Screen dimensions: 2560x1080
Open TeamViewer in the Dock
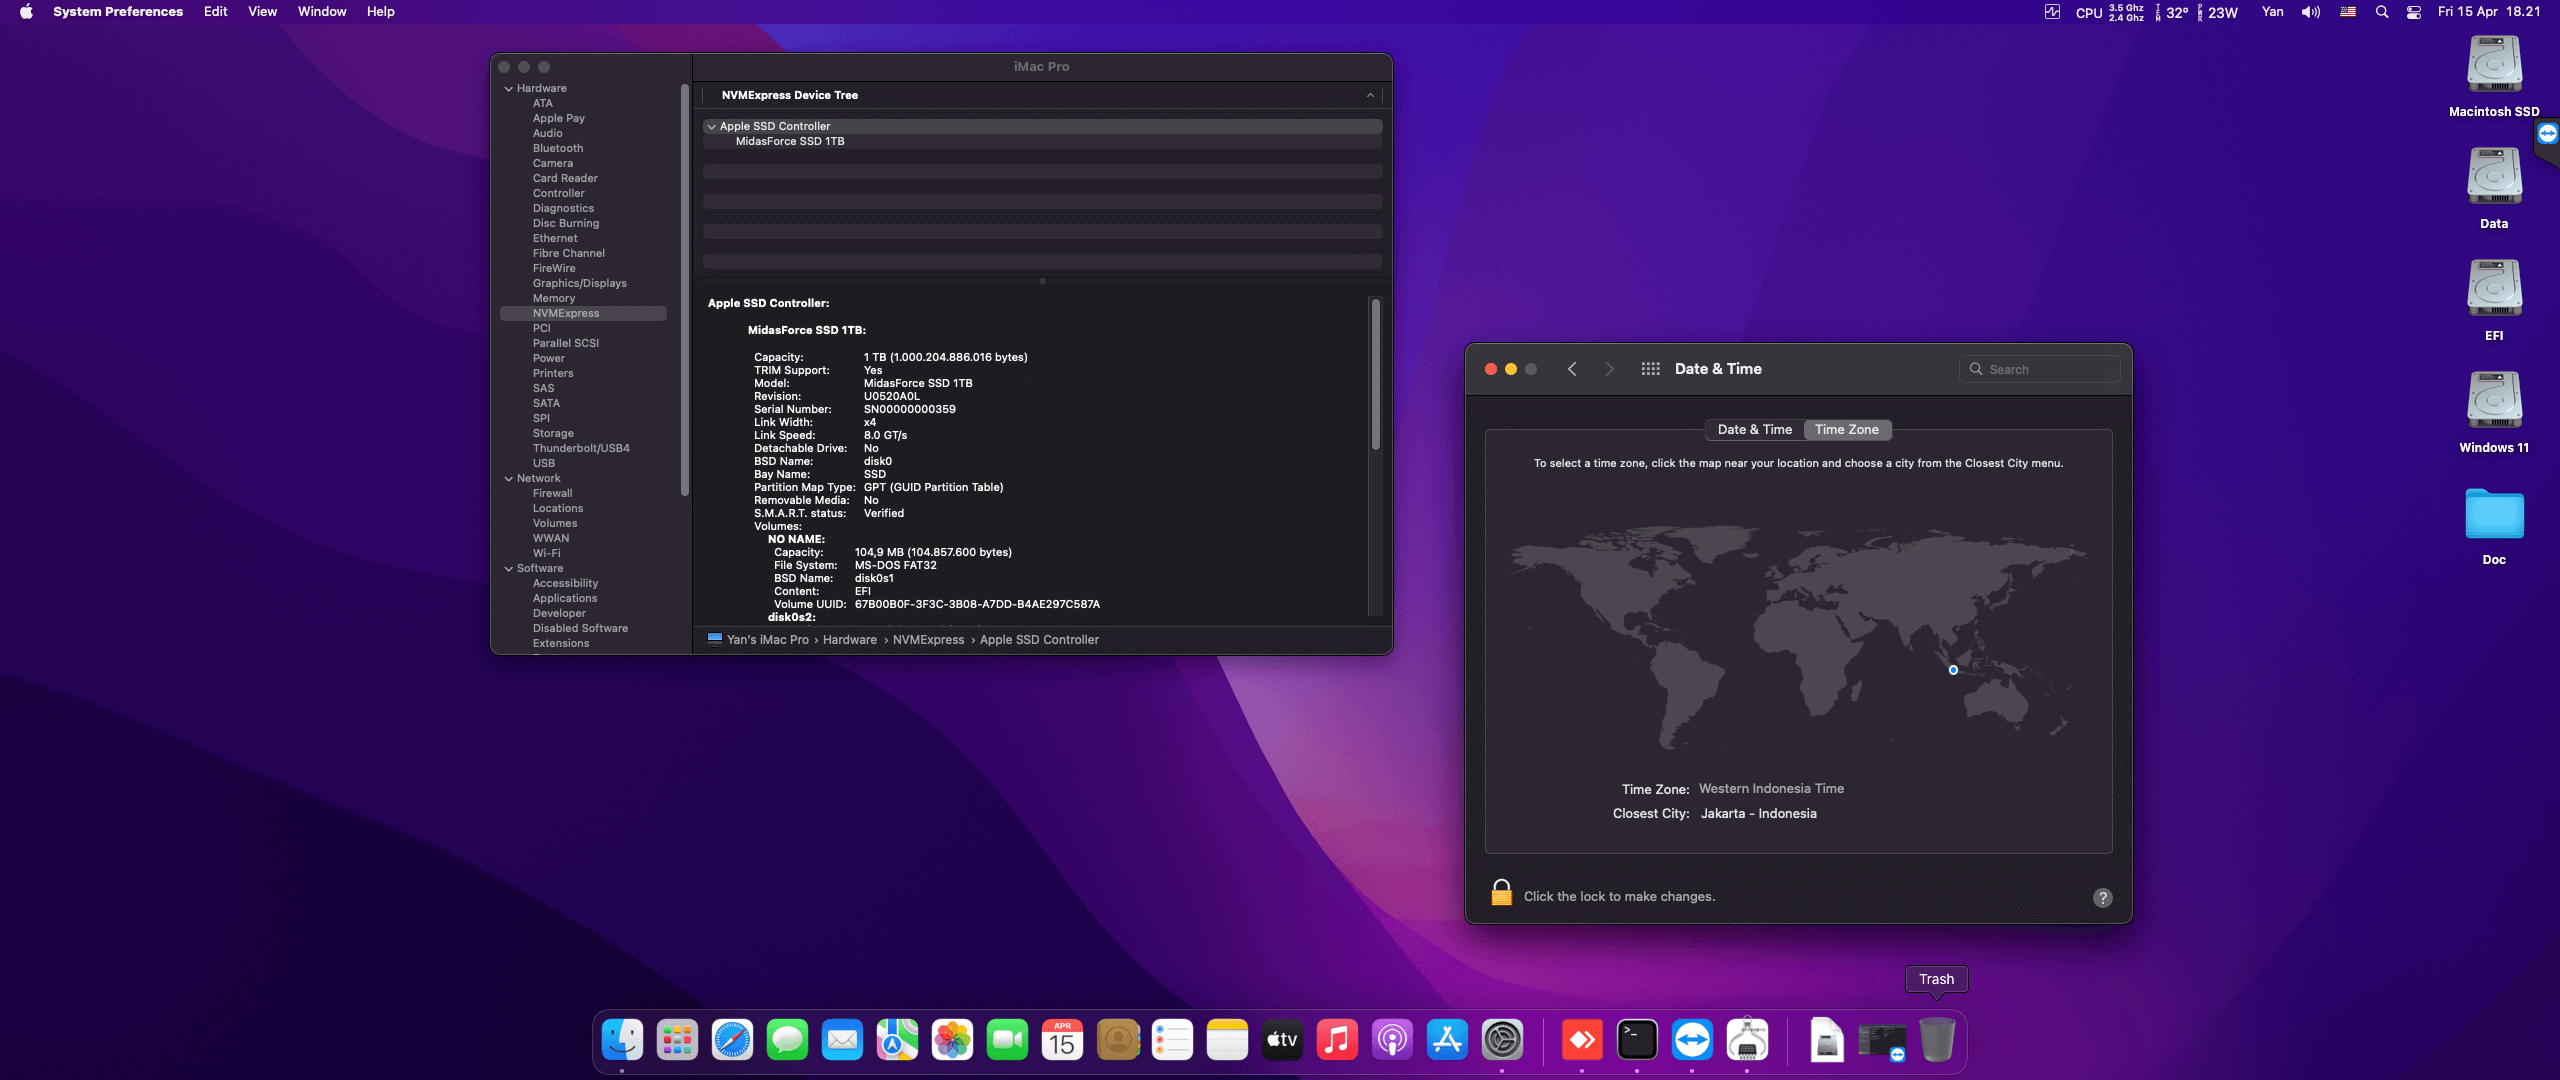click(x=1692, y=1040)
